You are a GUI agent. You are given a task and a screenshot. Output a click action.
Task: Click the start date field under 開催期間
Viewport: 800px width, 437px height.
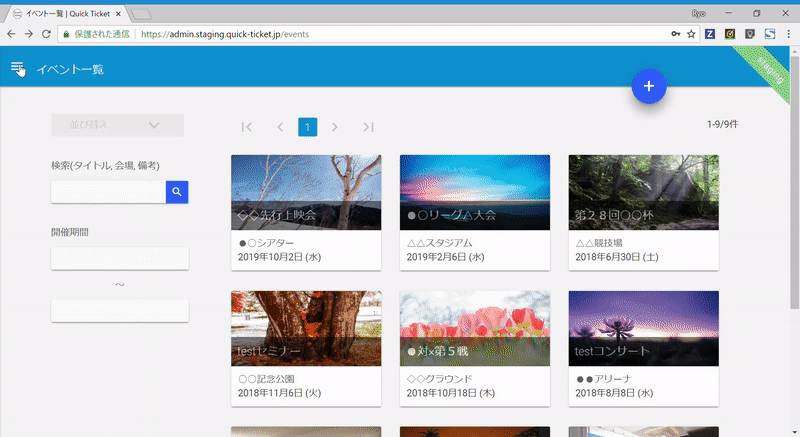(120, 259)
